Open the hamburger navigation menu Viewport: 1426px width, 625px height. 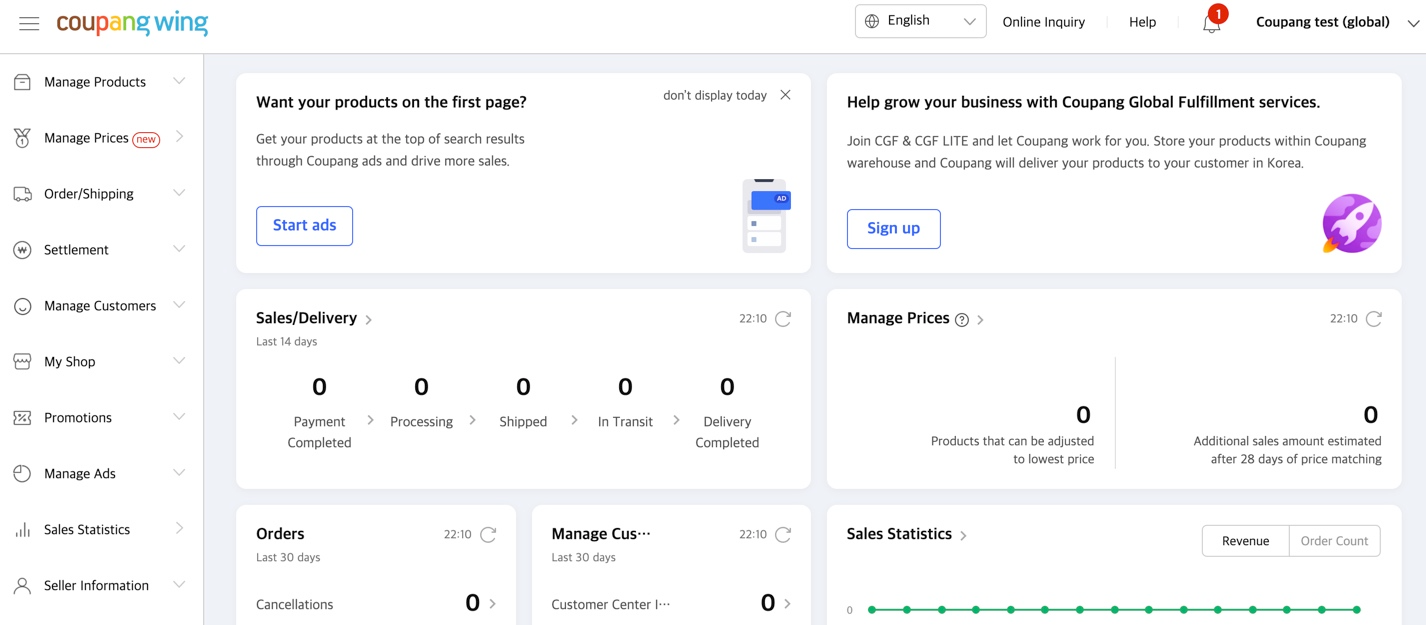[x=29, y=22]
